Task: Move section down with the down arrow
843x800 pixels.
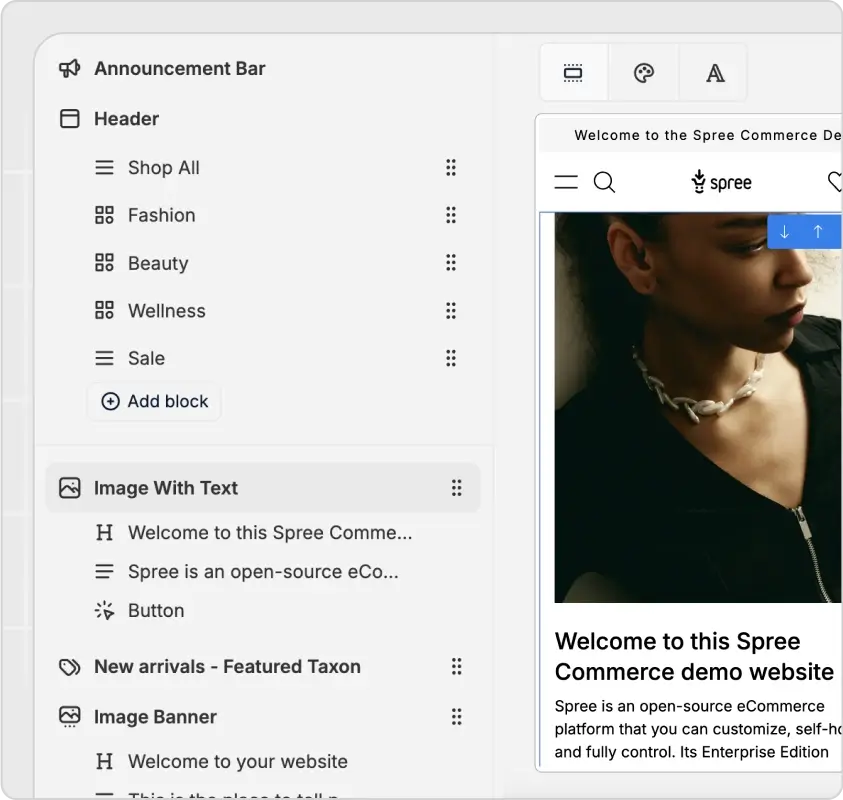Action: [785, 232]
